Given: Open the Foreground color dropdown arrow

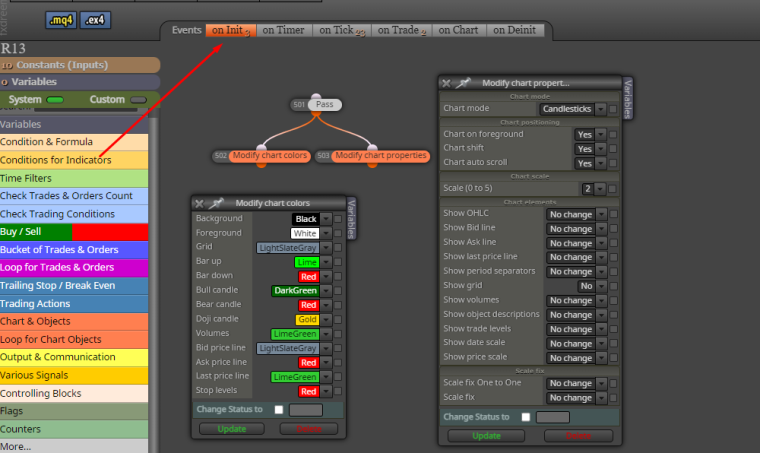Looking at the screenshot, I should 326,234.
